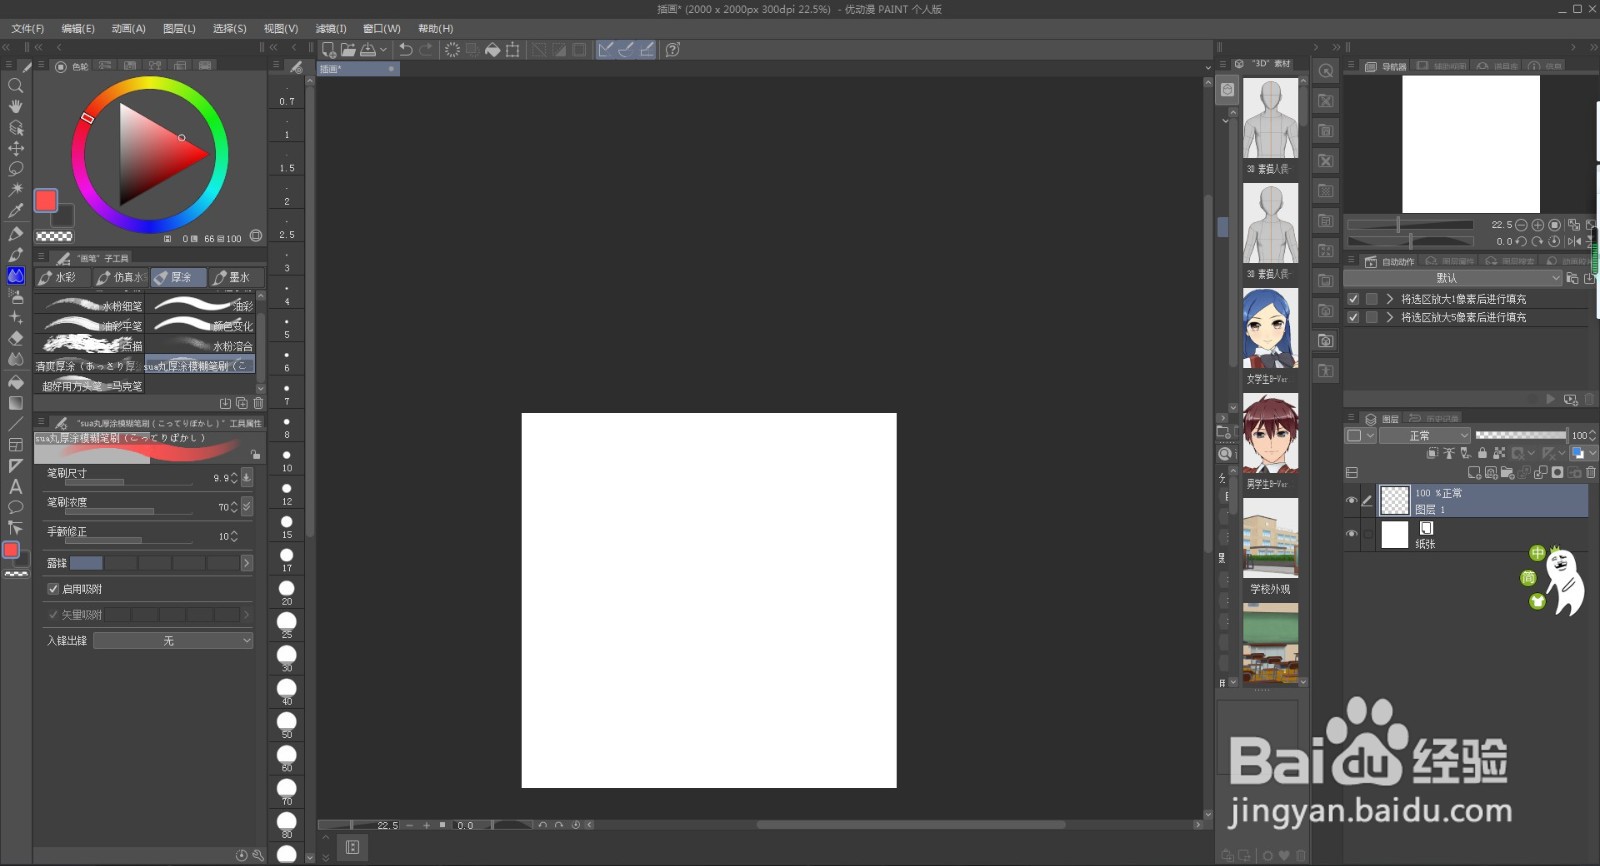1600x866 pixels.
Task: Click the transparent color swatch under color wheel
Action: tap(54, 237)
